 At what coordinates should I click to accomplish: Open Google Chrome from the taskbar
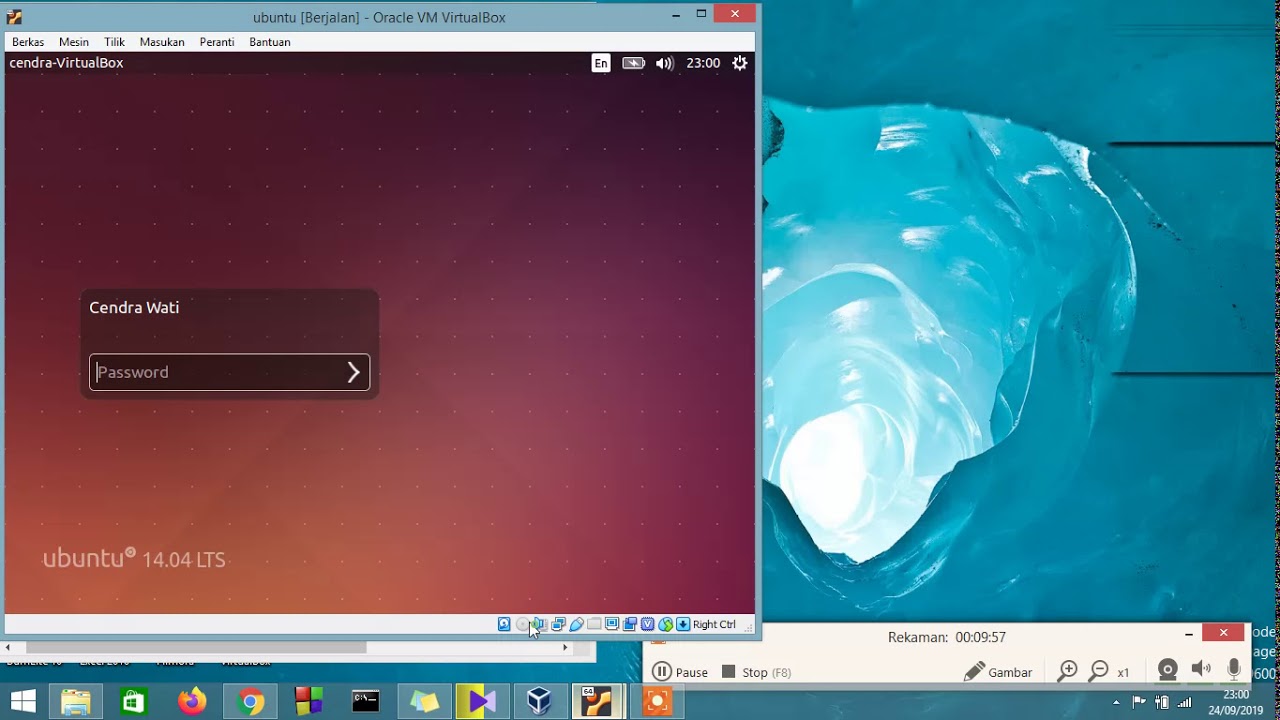[250, 702]
